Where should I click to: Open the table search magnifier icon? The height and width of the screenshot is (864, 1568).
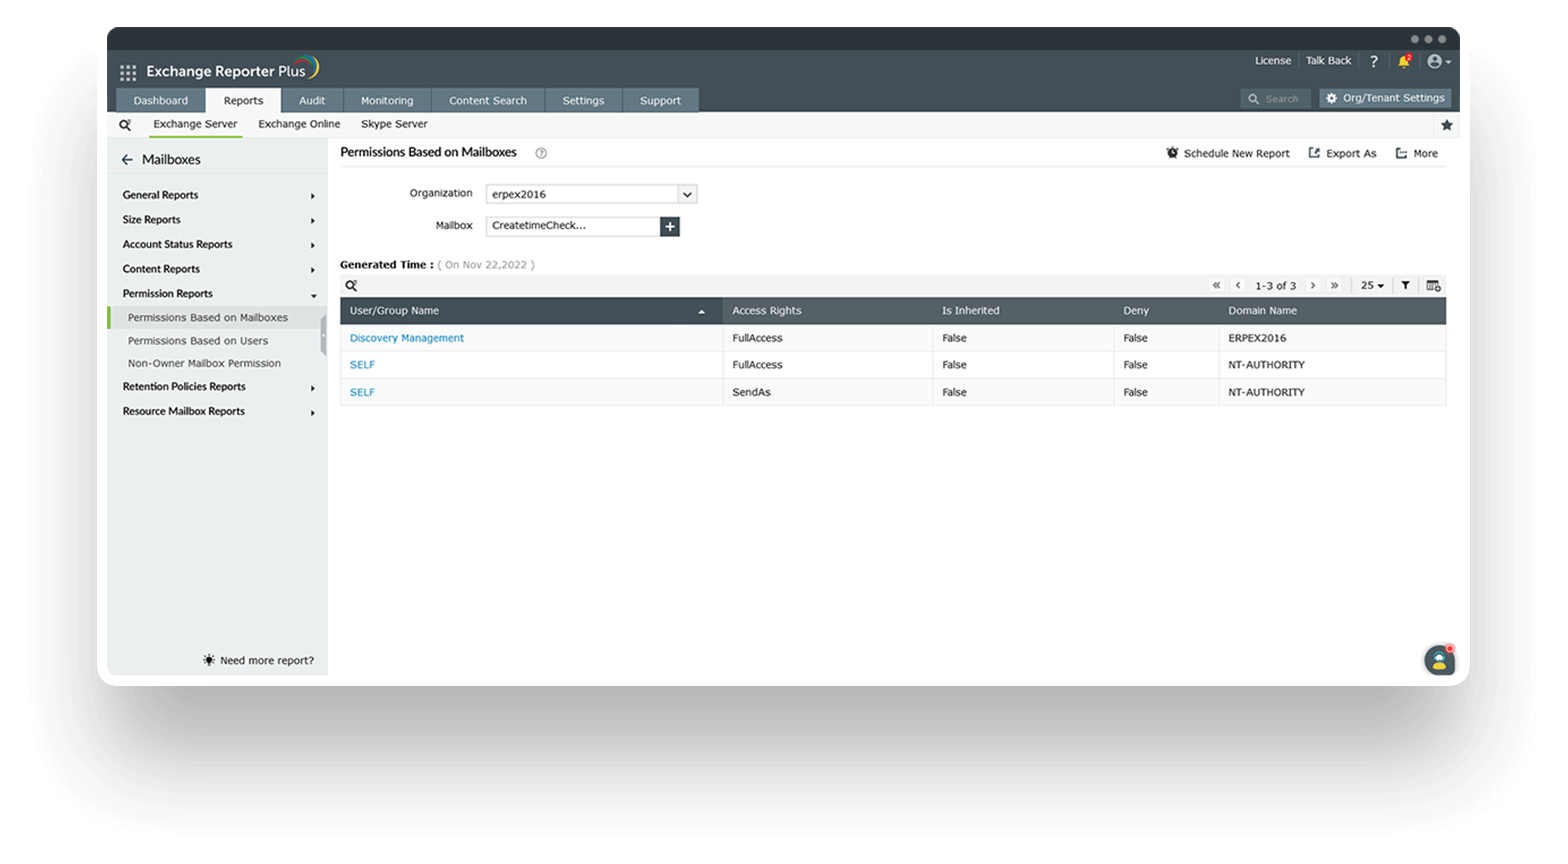[351, 286]
